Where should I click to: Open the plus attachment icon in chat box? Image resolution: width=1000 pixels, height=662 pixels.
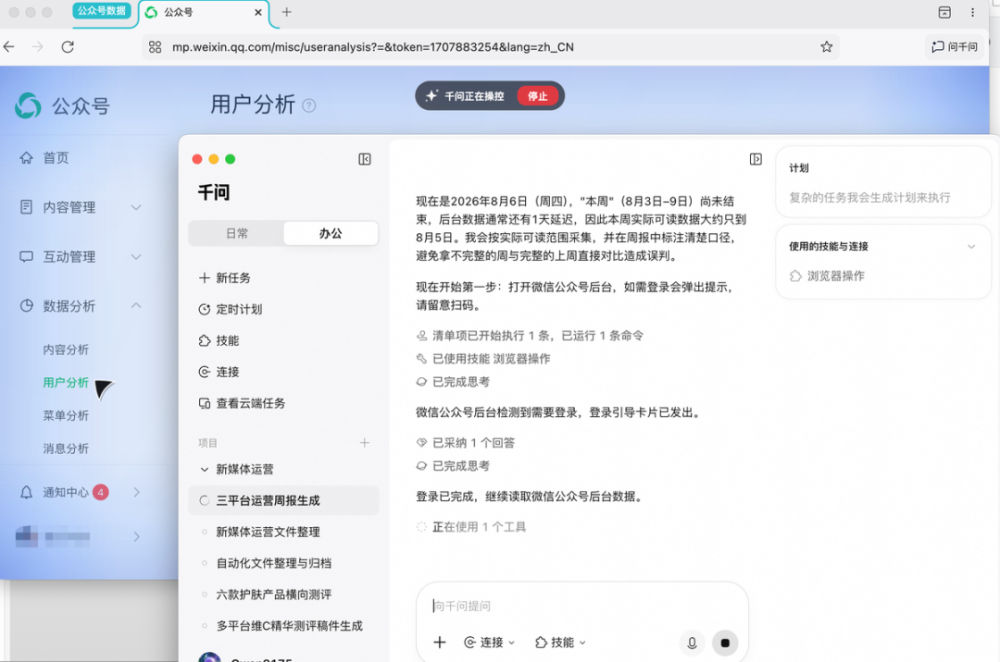(x=439, y=642)
